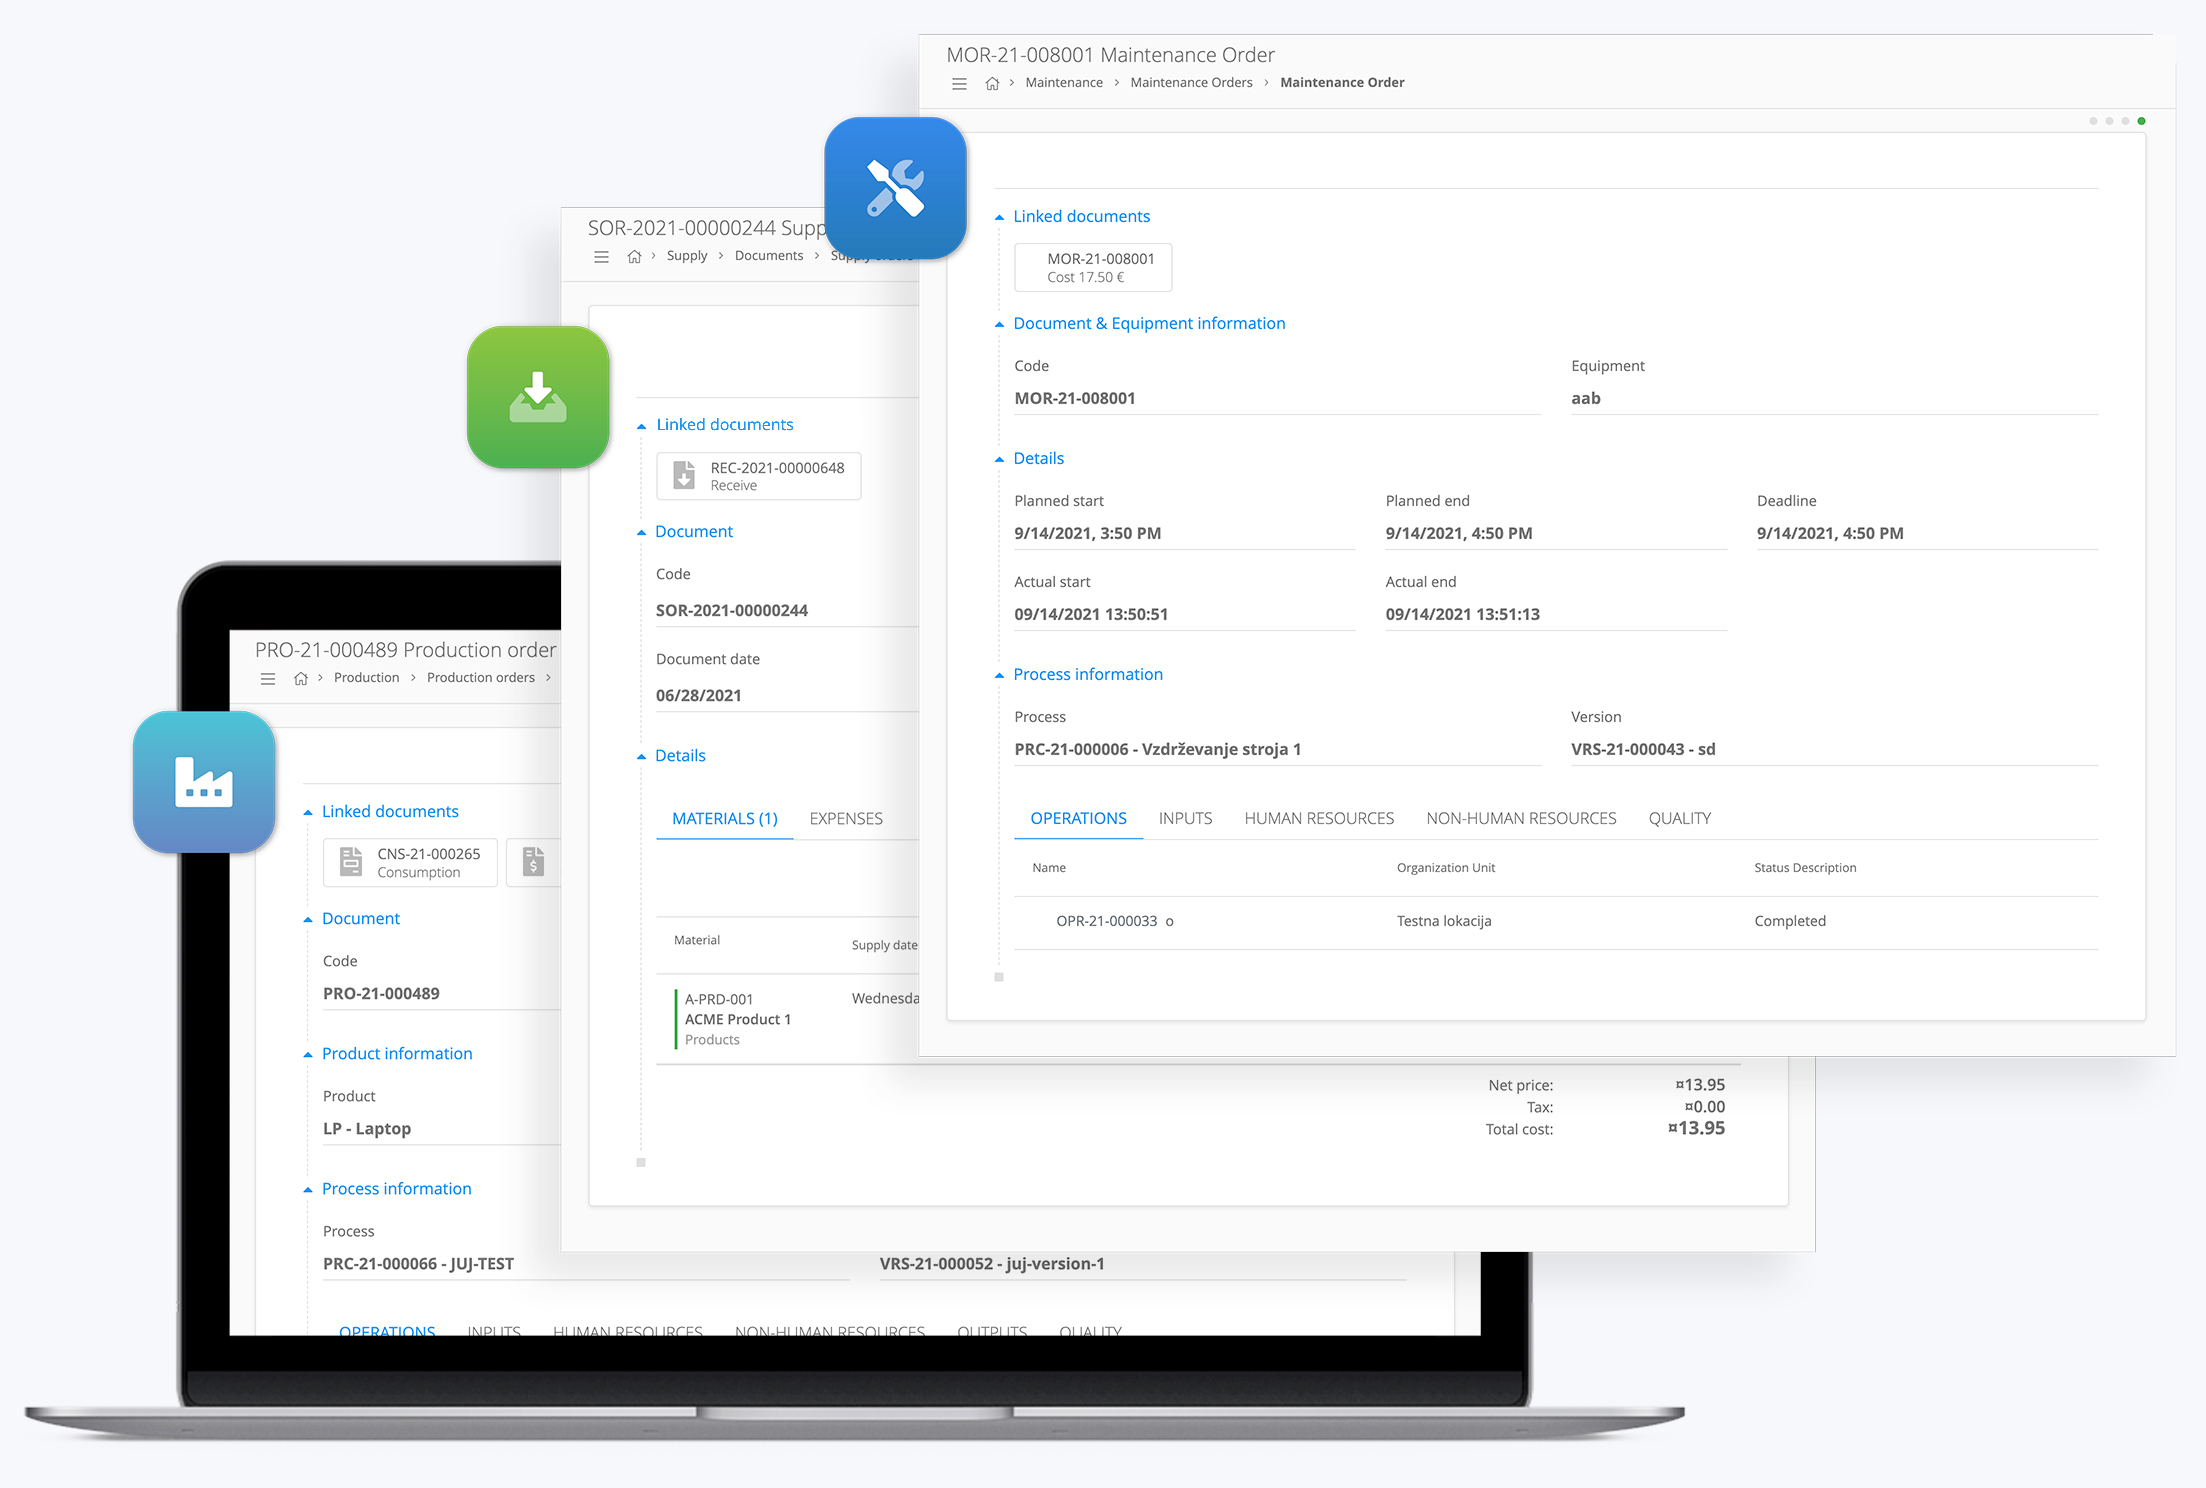Click the OPR-21-000033 operation row
The height and width of the screenshot is (1488, 2206).
pos(1106,921)
